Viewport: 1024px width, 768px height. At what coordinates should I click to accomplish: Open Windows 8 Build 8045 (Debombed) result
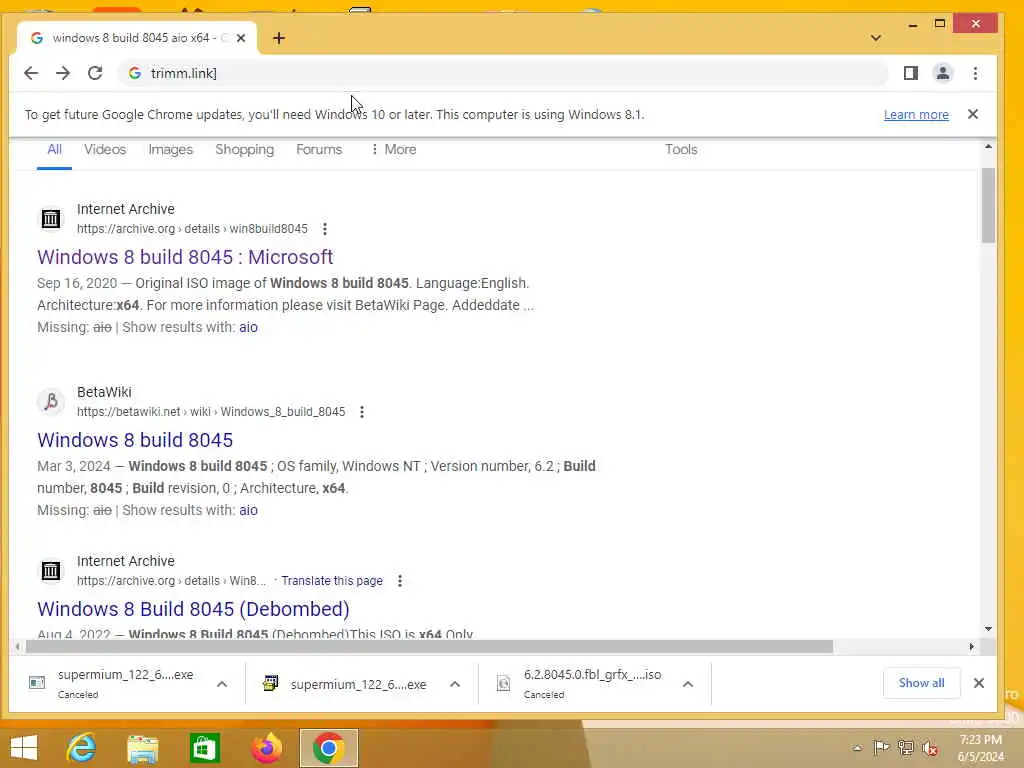point(193,609)
